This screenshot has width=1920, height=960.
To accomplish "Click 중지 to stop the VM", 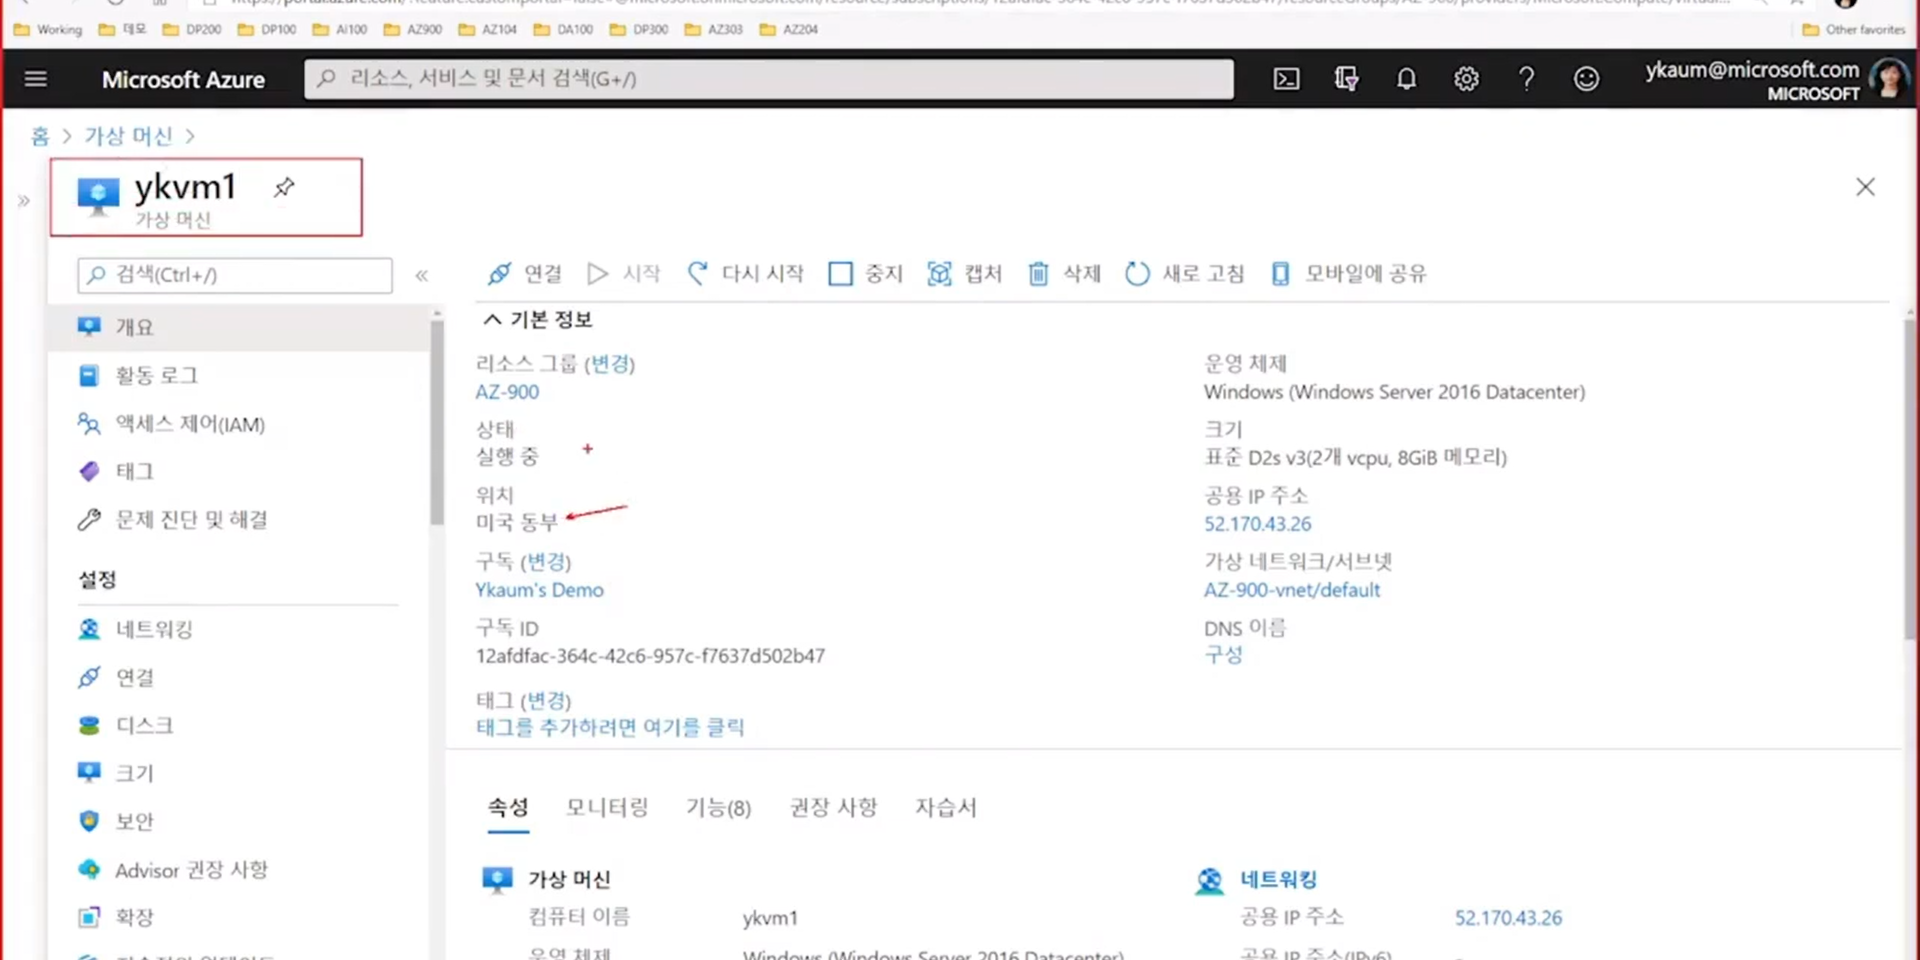I will coord(866,273).
